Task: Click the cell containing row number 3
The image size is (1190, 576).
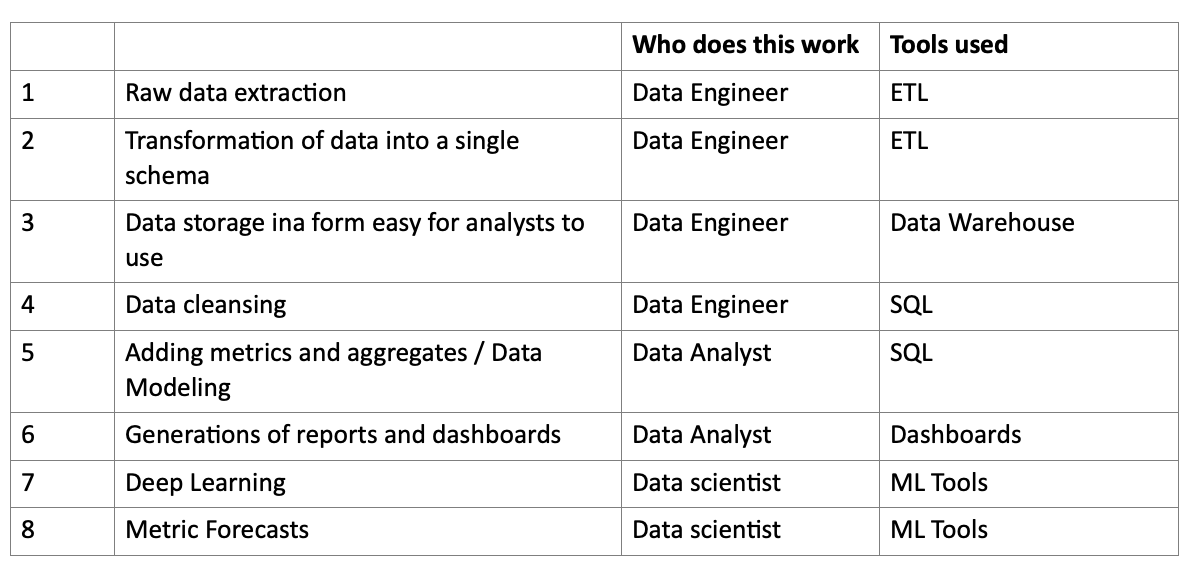Action: click(x=62, y=241)
